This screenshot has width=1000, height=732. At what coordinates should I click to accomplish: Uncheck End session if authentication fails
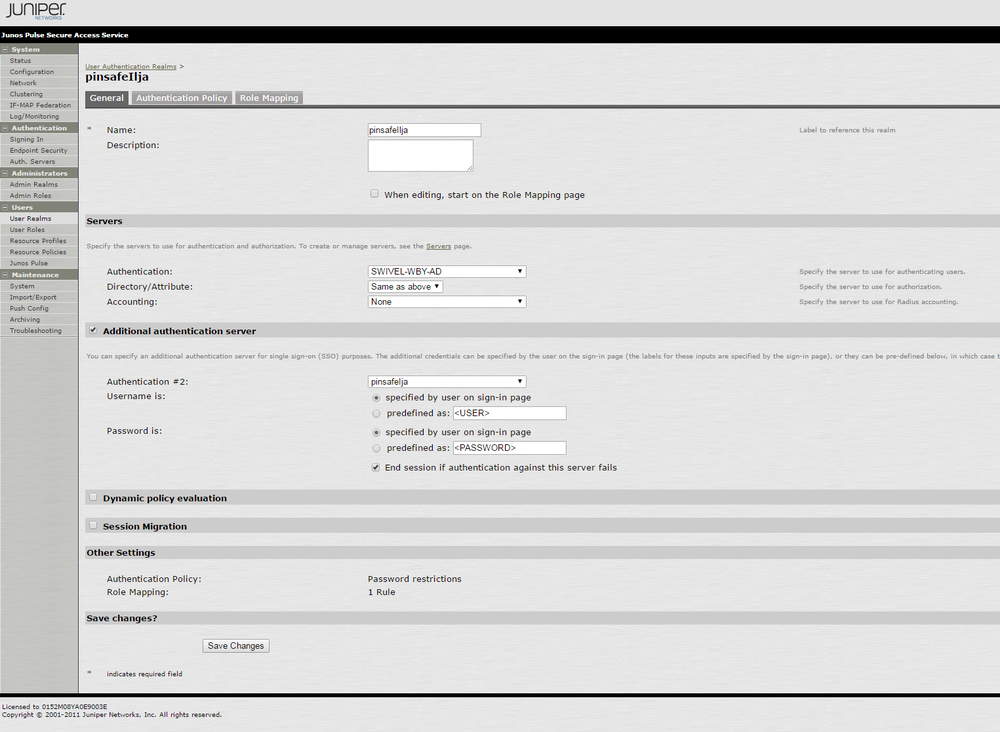[x=375, y=467]
